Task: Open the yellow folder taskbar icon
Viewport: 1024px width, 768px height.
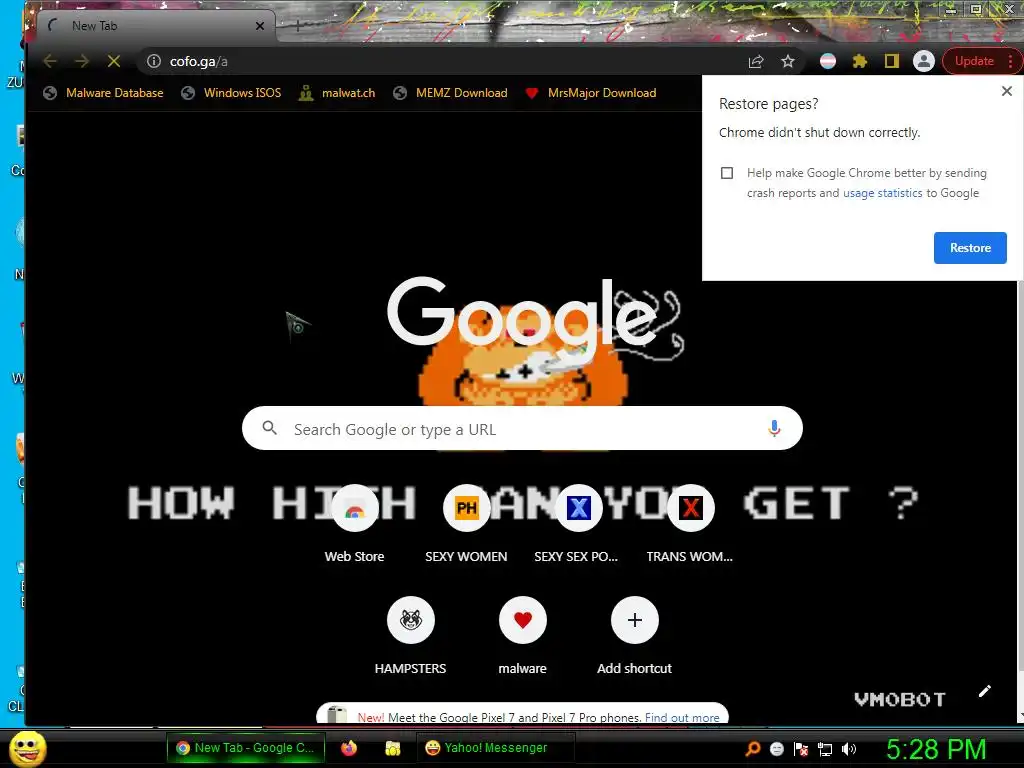Action: click(392, 748)
